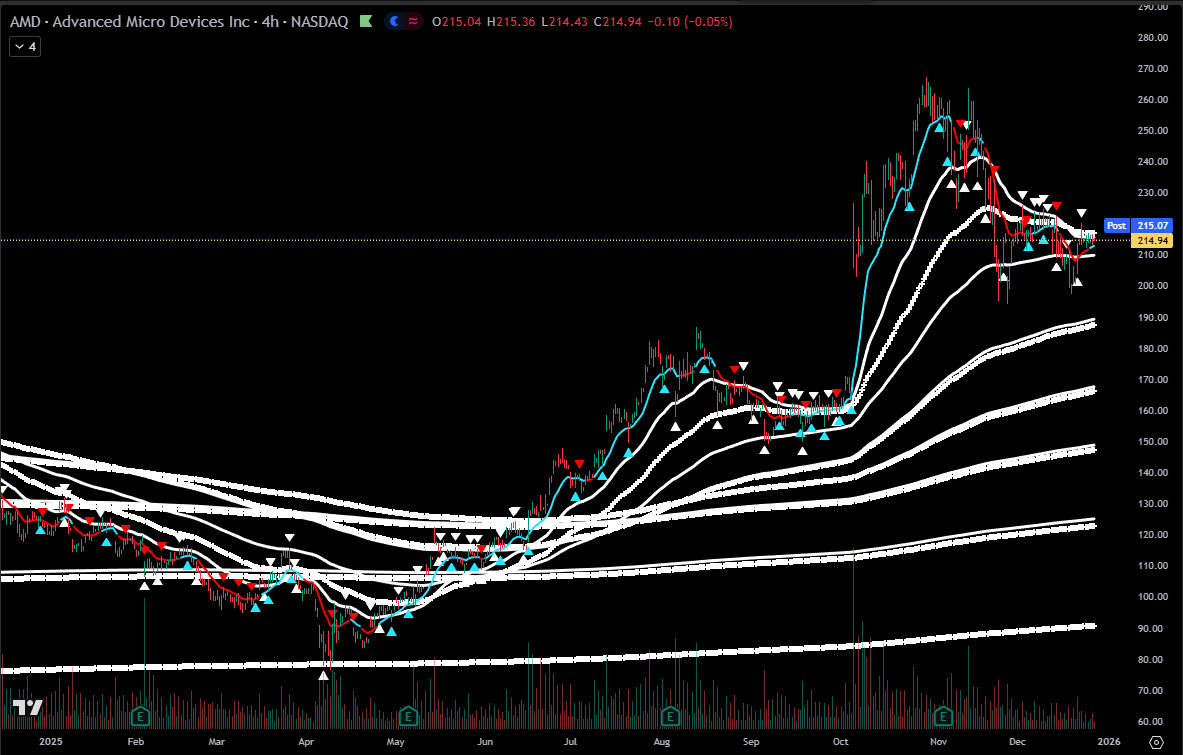Click the blue moon session icon
1183x755 pixels.
395,22
